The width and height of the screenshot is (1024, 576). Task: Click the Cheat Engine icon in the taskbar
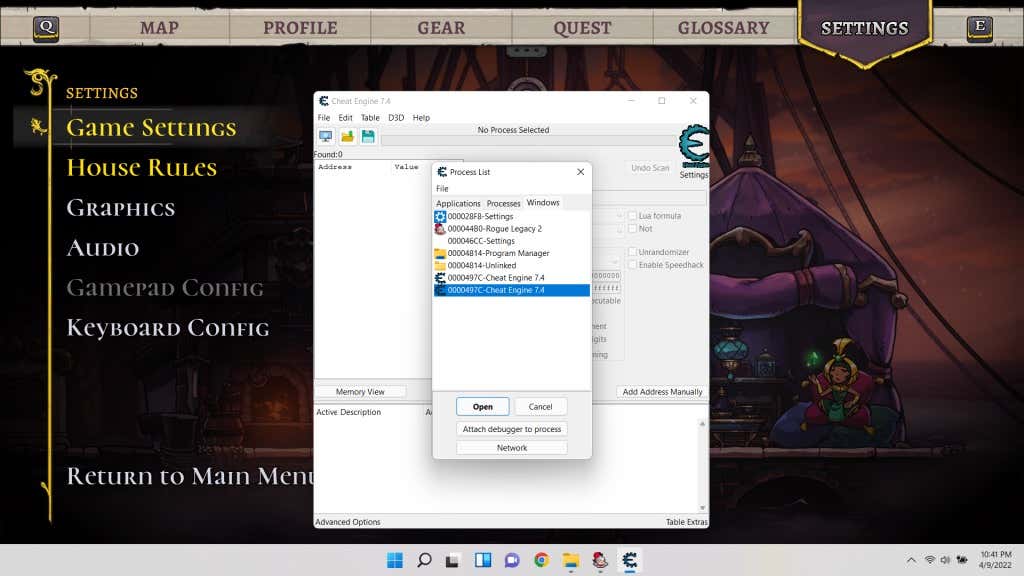pyautogui.click(x=628, y=559)
